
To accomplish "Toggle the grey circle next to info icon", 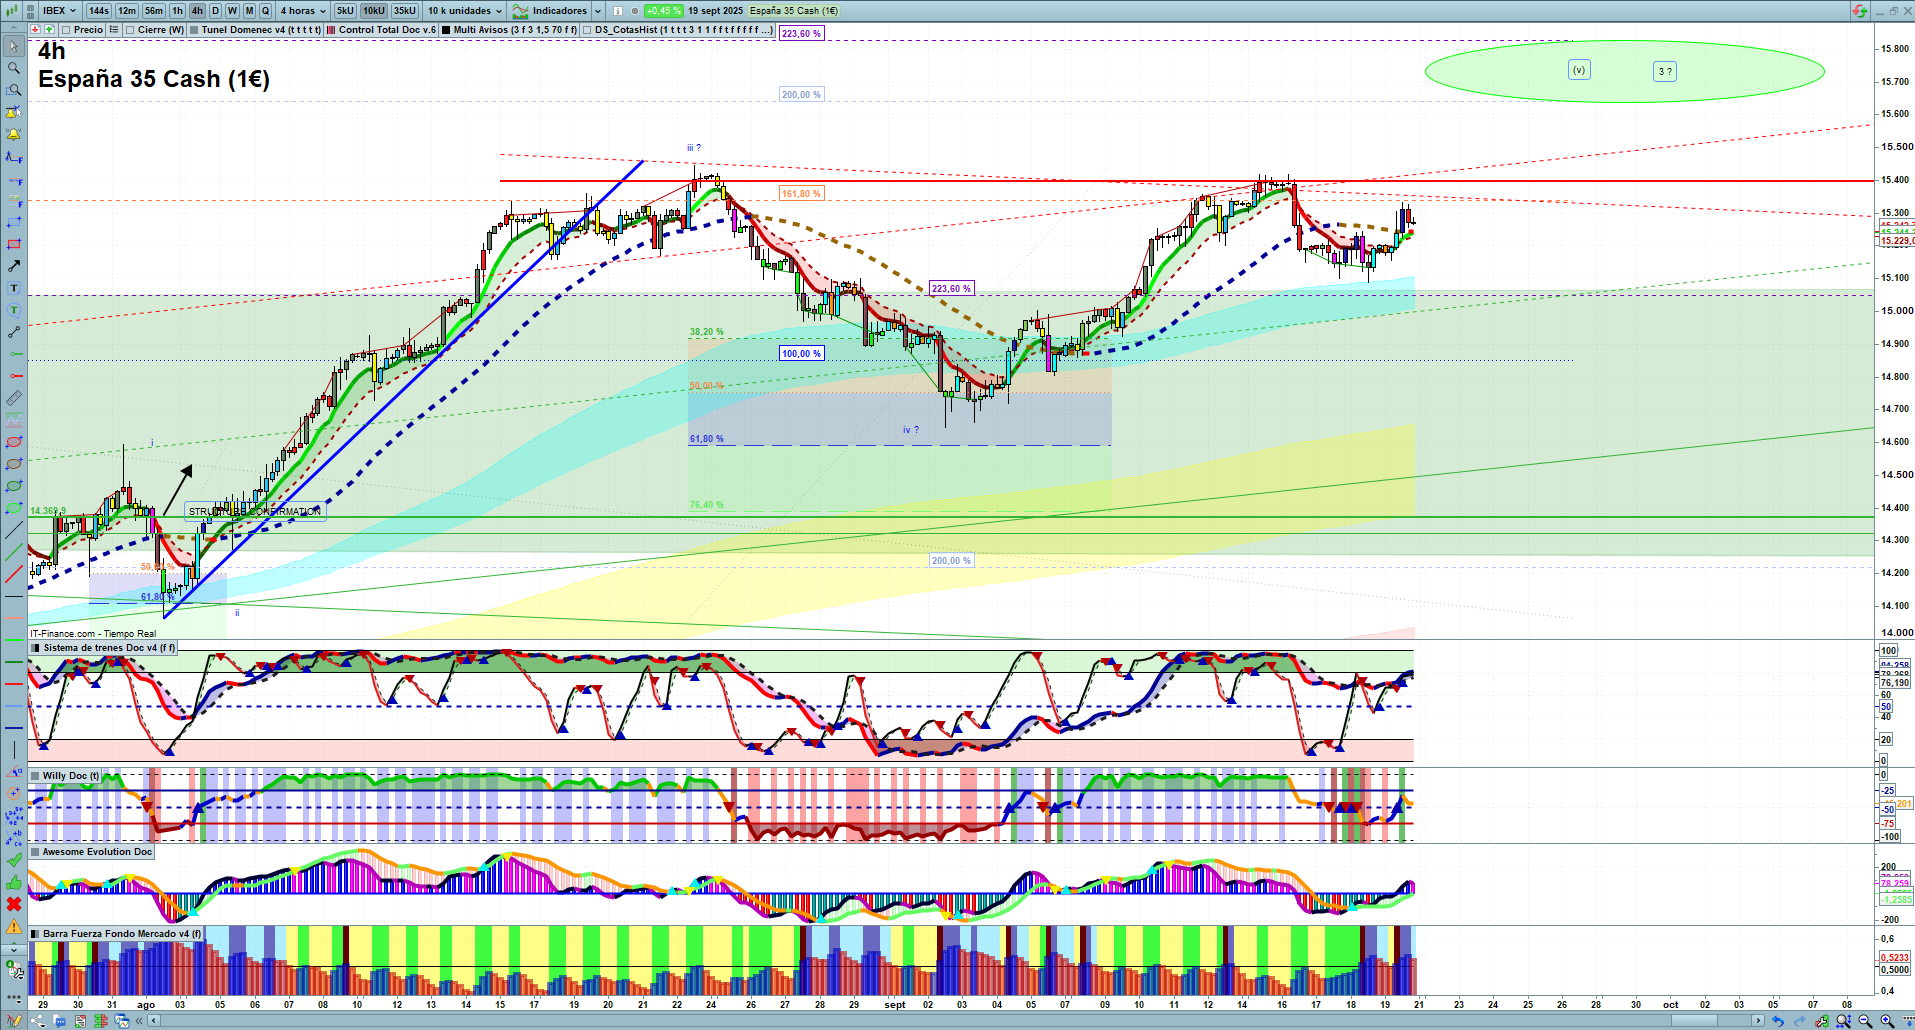I will click(633, 11).
